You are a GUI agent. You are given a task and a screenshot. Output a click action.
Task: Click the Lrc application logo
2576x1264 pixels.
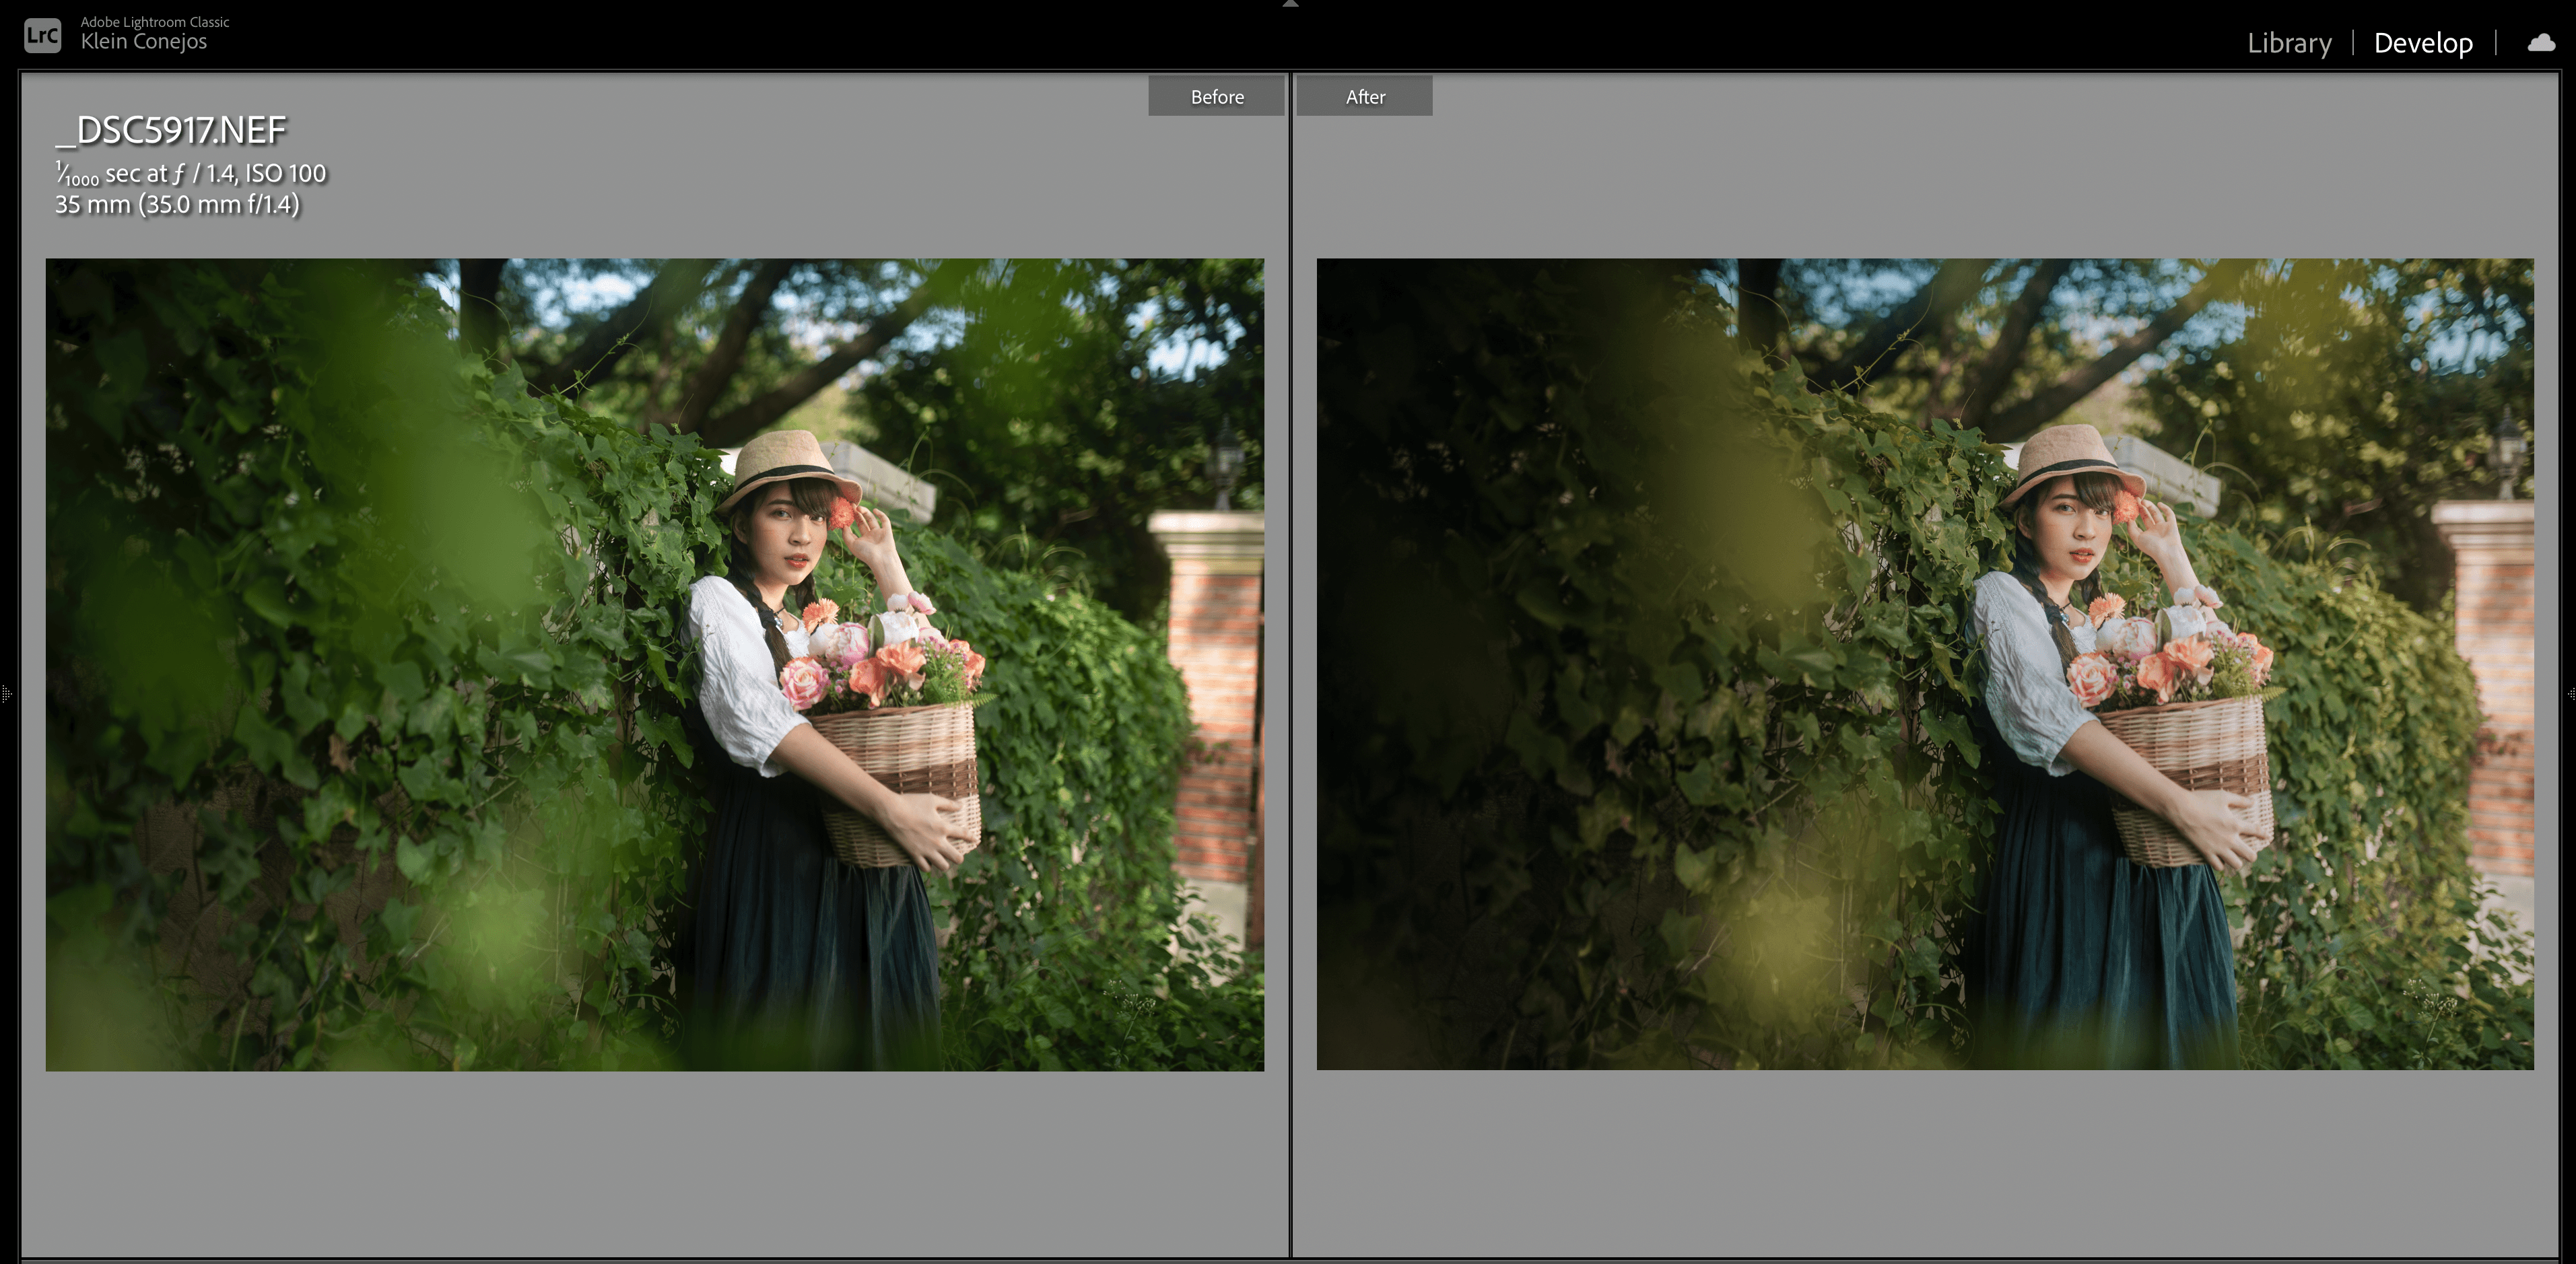(42, 35)
